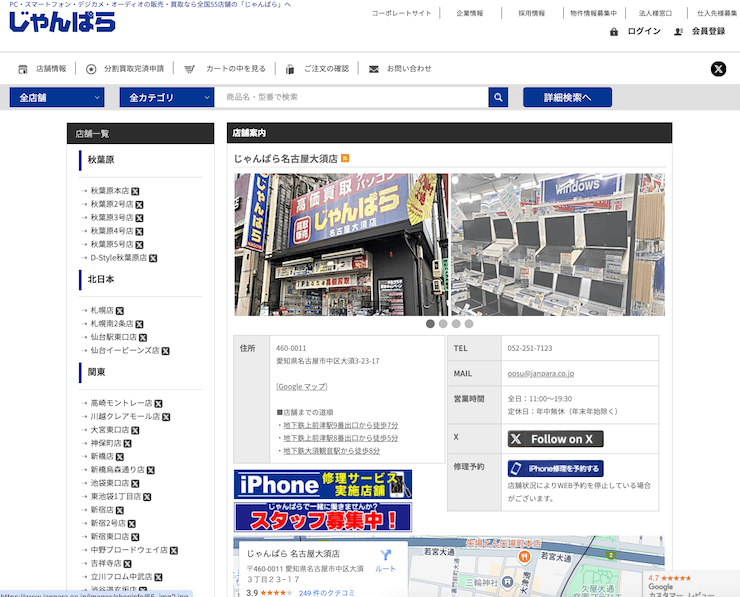
Task: Click the member registration person icon
Action: [x=678, y=32]
